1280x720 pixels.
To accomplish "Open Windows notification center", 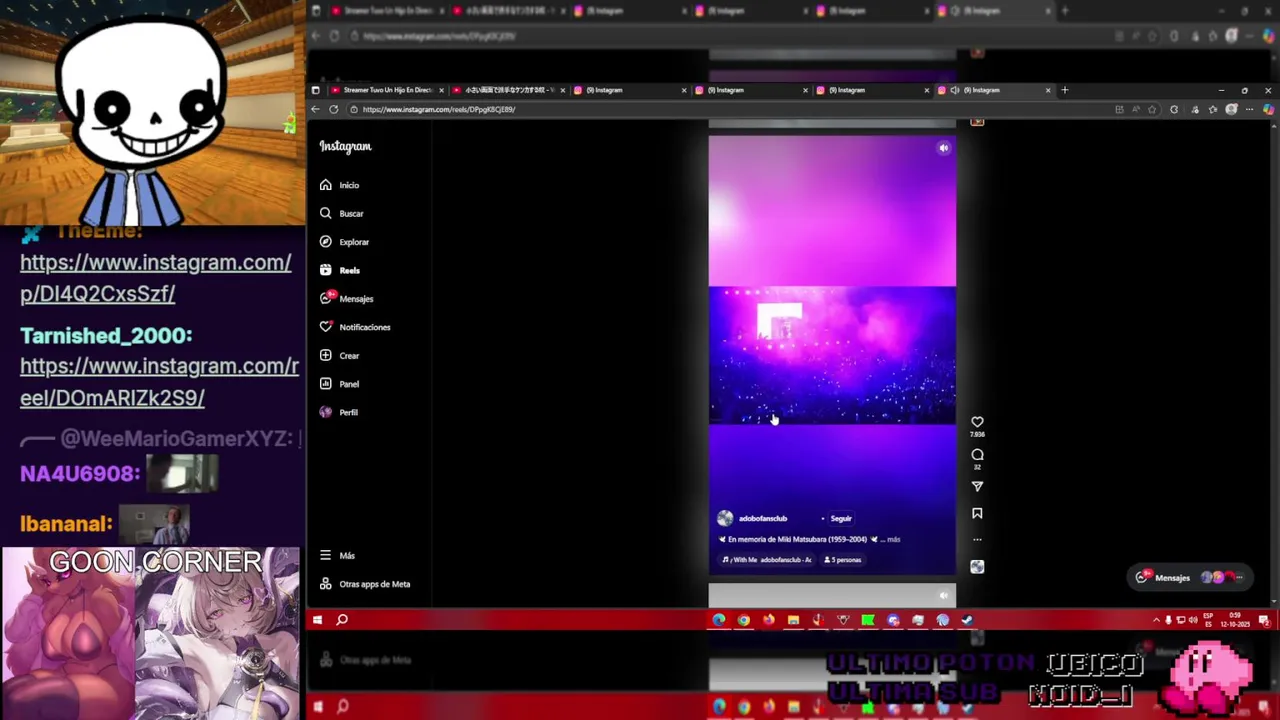I will pyautogui.click(x=1266, y=620).
